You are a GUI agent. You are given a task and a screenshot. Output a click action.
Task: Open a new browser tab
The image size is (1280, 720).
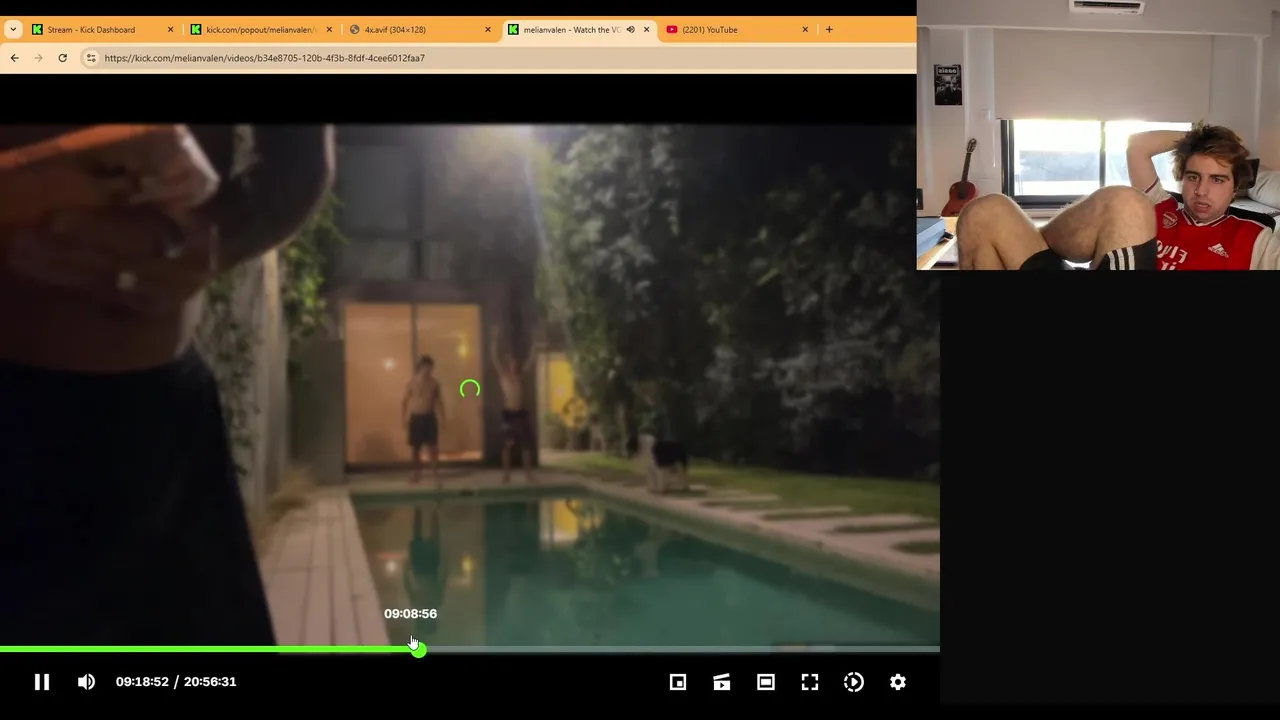(x=829, y=30)
